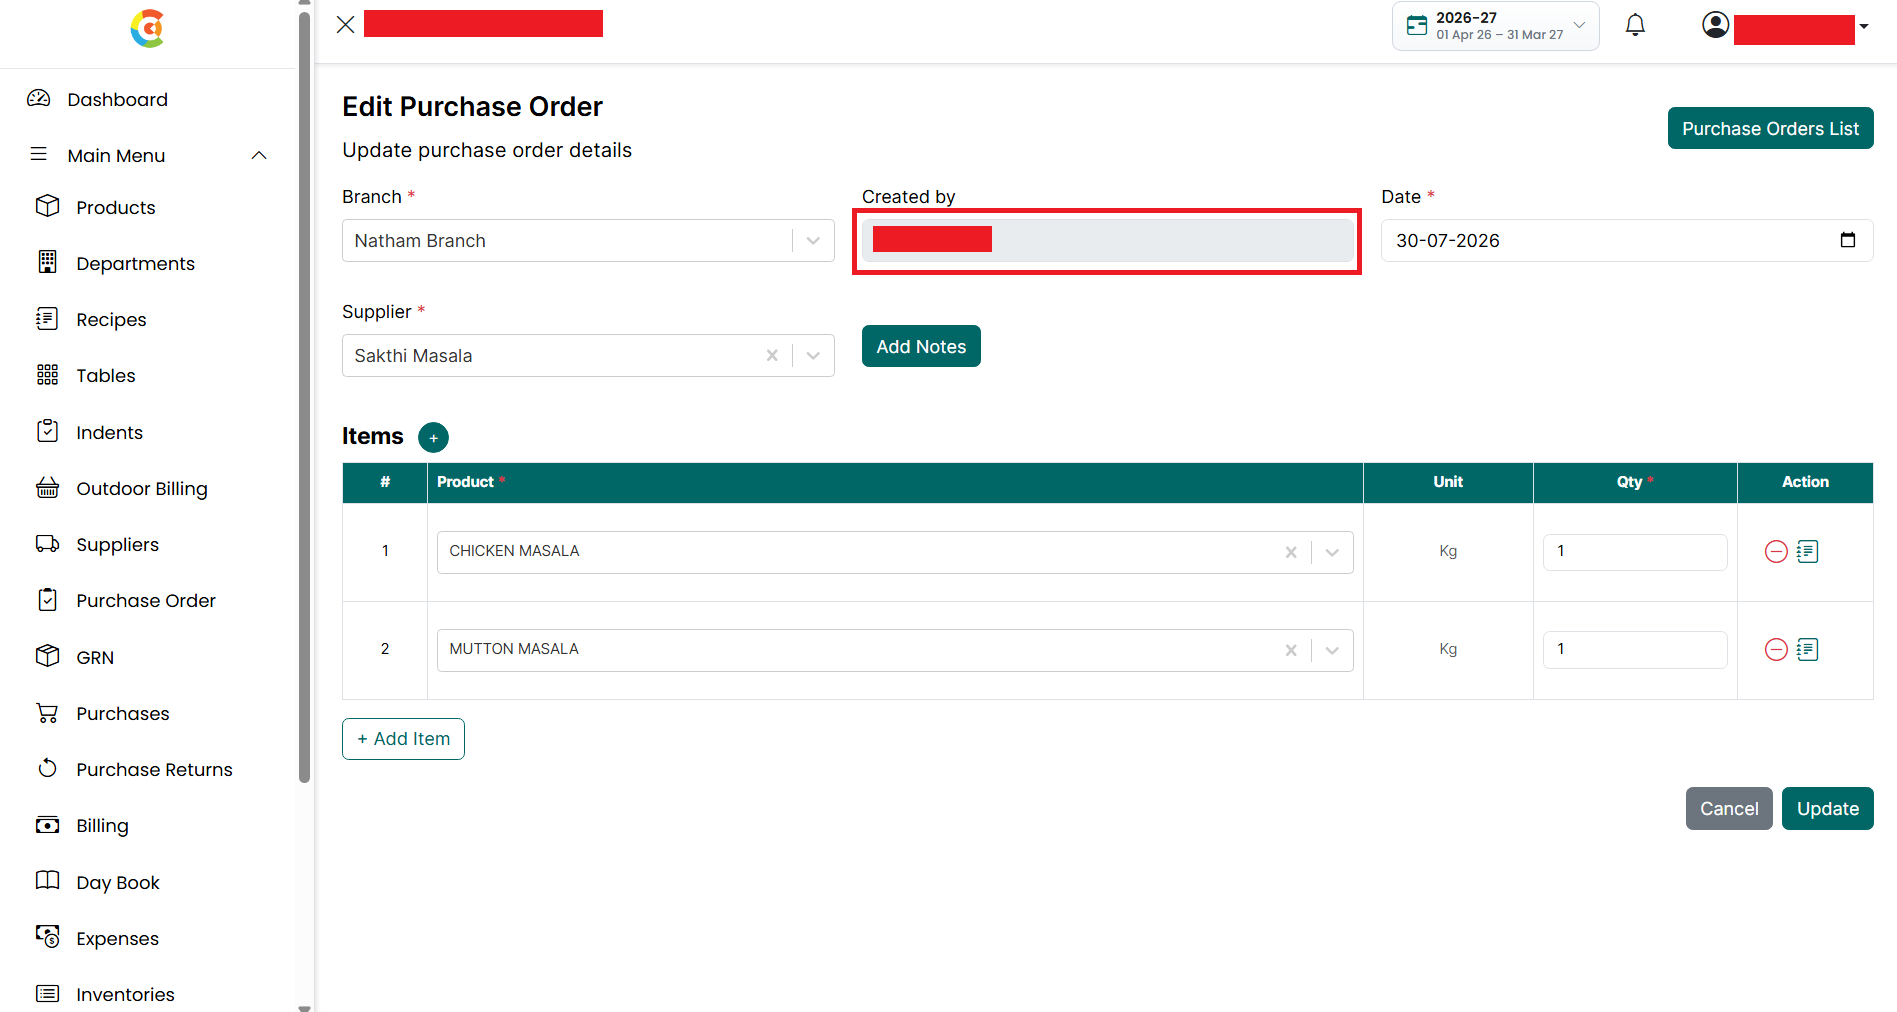This screenshot has height=1012, width=1897.
Task: Click the Cancel button
Action: [1729, 808]
